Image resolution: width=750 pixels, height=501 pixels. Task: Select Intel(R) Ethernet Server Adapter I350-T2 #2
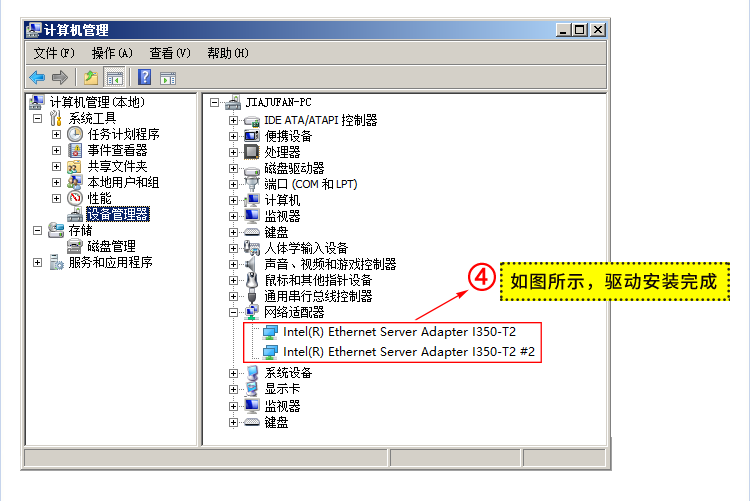[x=408, y=352]
